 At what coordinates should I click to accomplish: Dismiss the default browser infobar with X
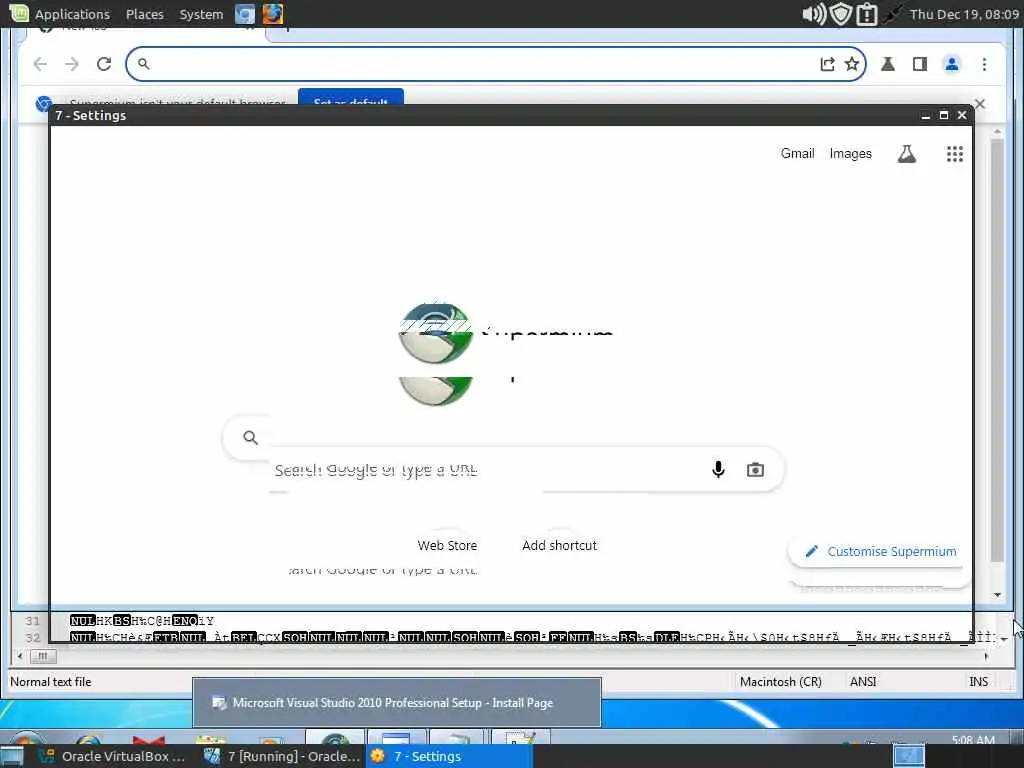[x=980, y=104]
